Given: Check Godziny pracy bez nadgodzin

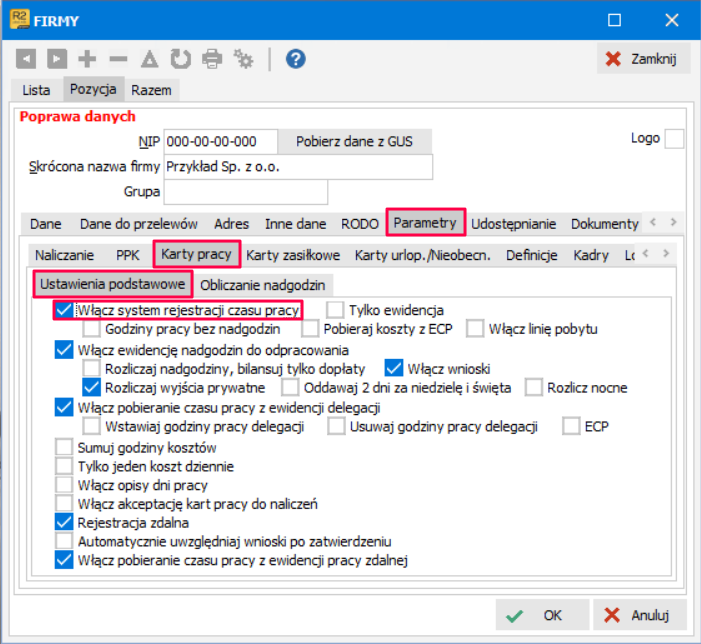Looking at the screenshot, I should click(92, 328).
